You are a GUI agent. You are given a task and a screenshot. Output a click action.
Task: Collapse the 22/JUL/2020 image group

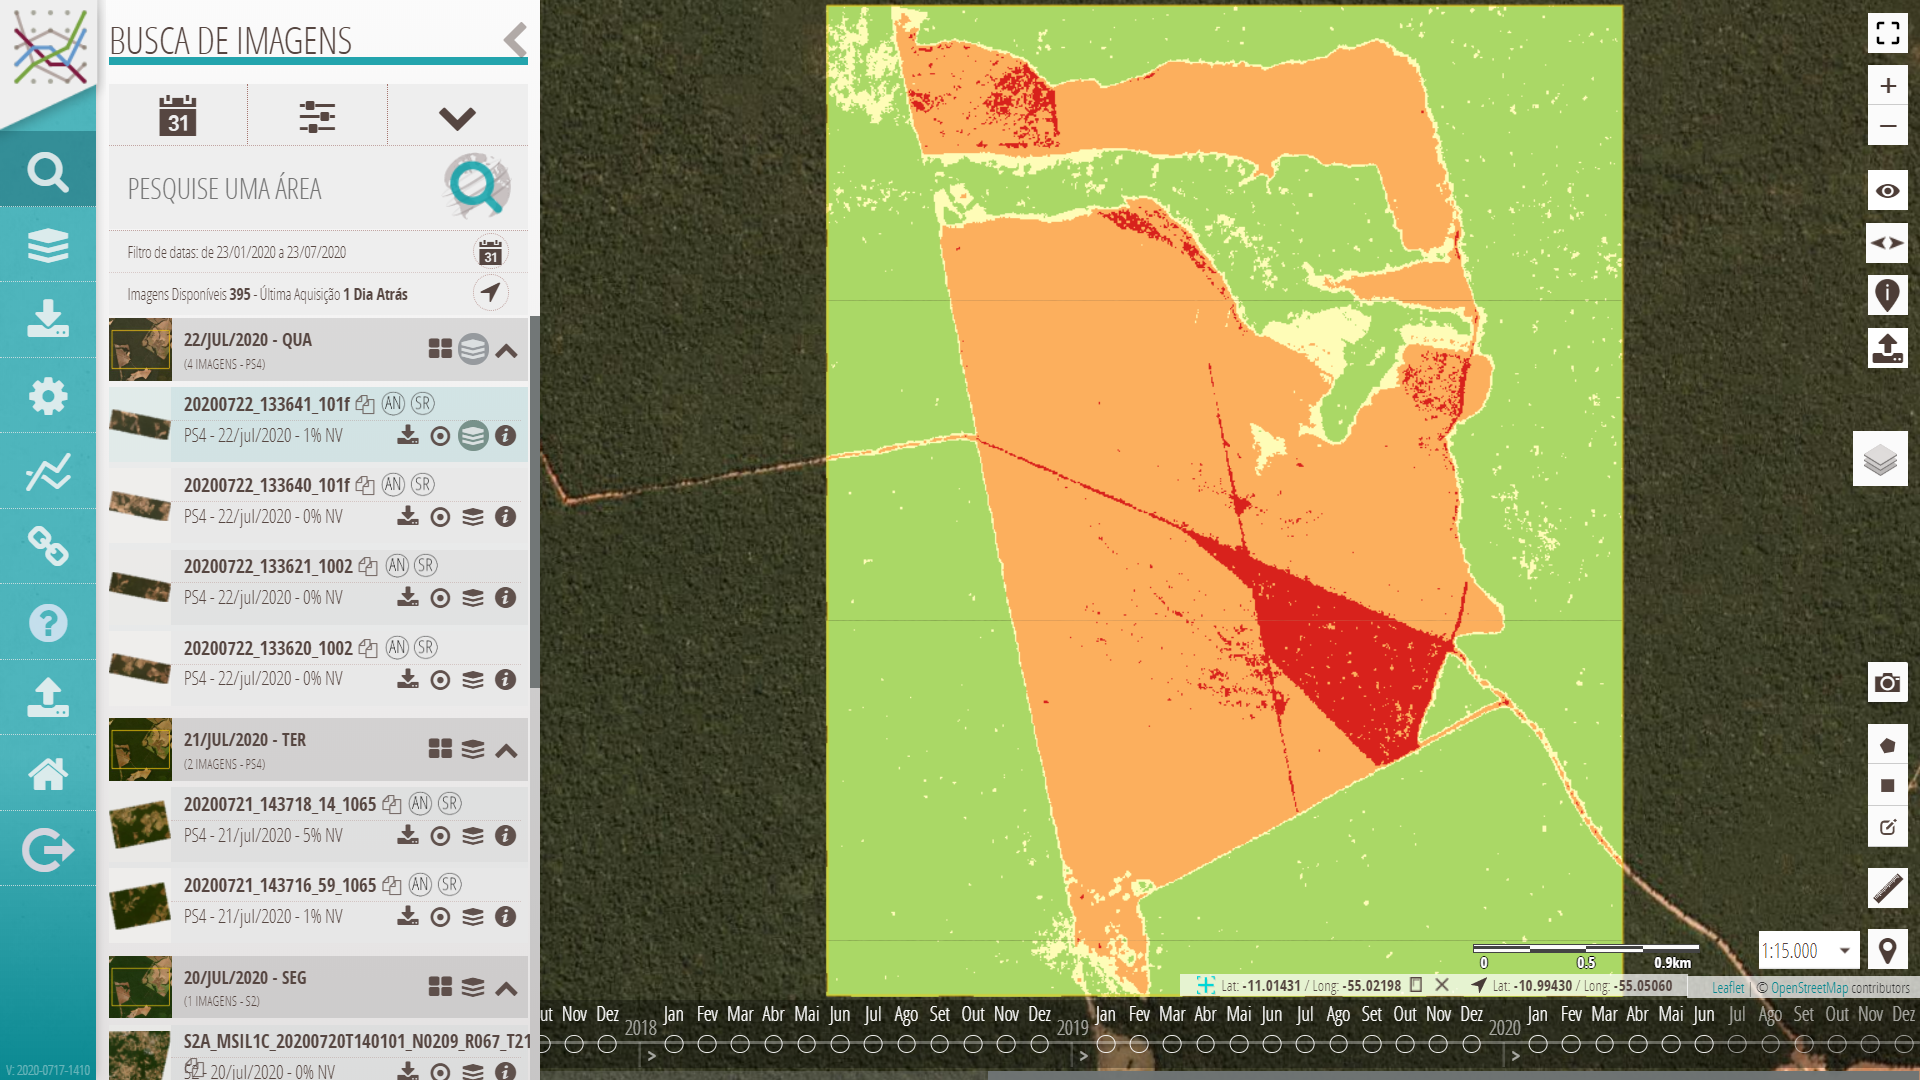coord(506,350)
